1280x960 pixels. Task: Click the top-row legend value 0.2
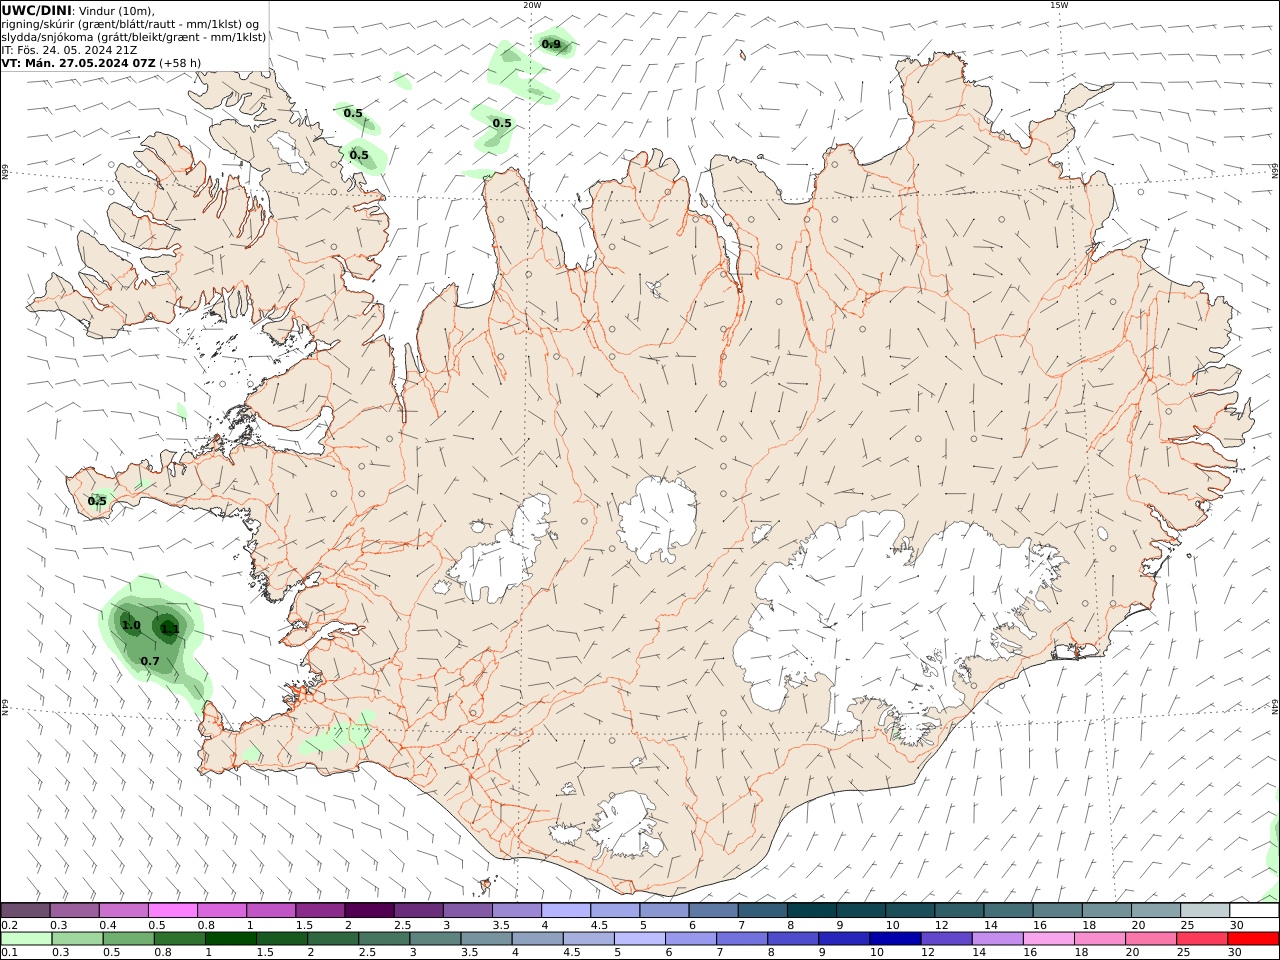[x=9, y=925]
